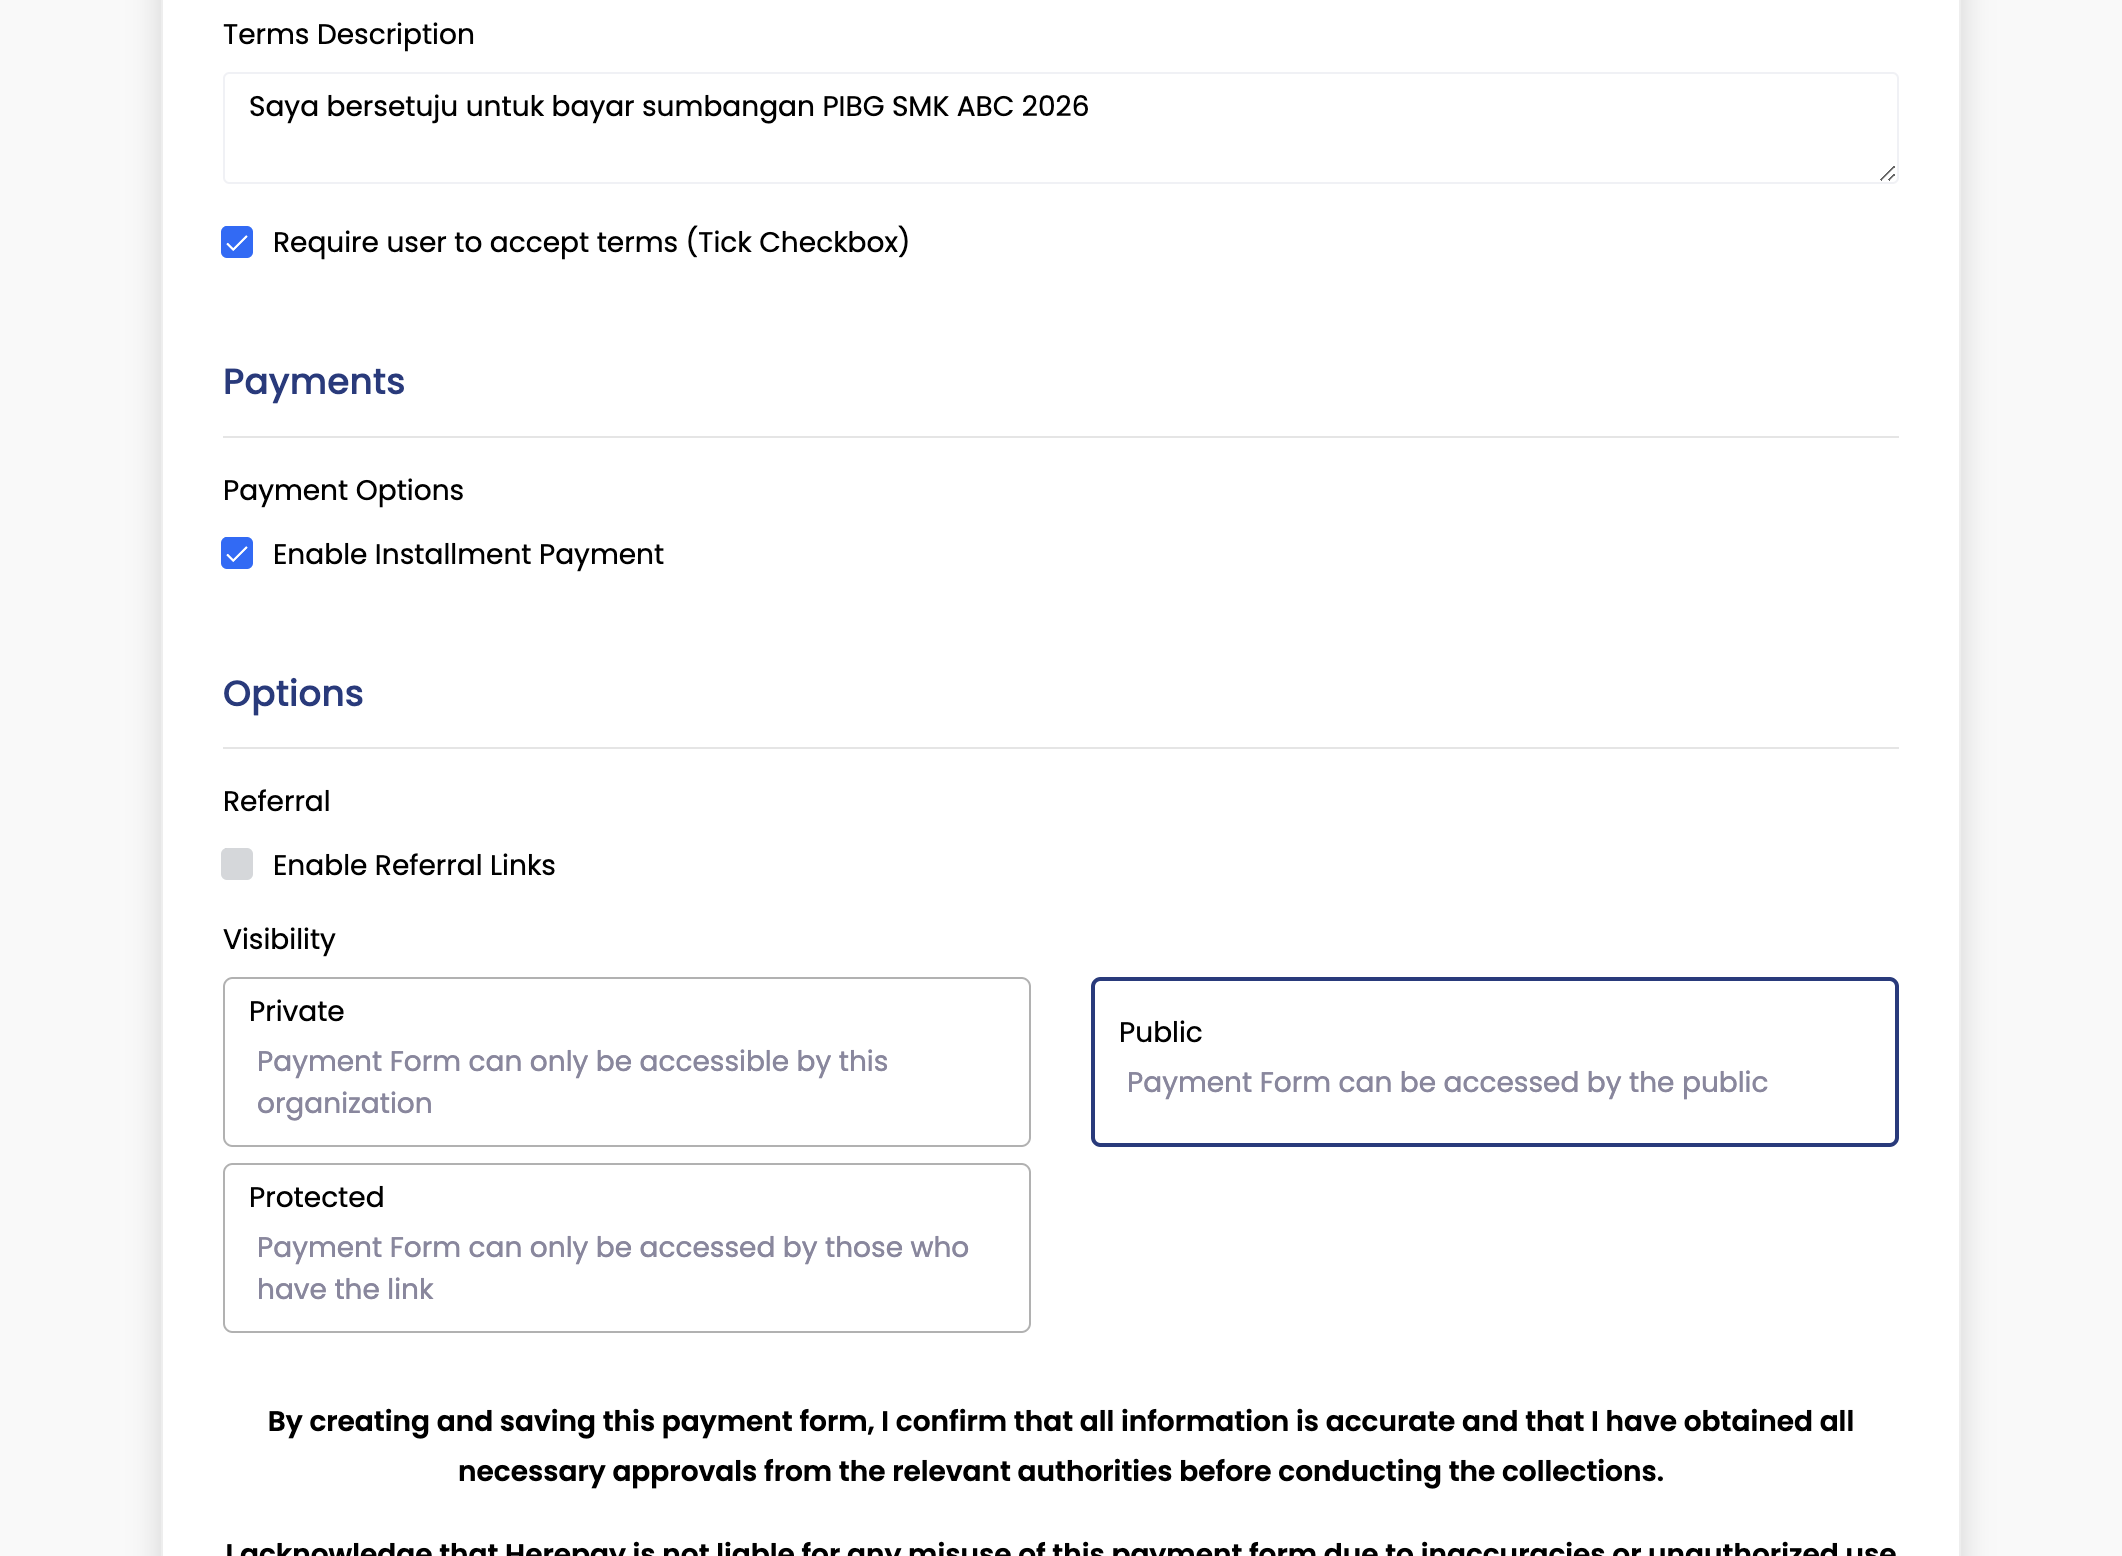Select Private visibility option

[626, 1062]
